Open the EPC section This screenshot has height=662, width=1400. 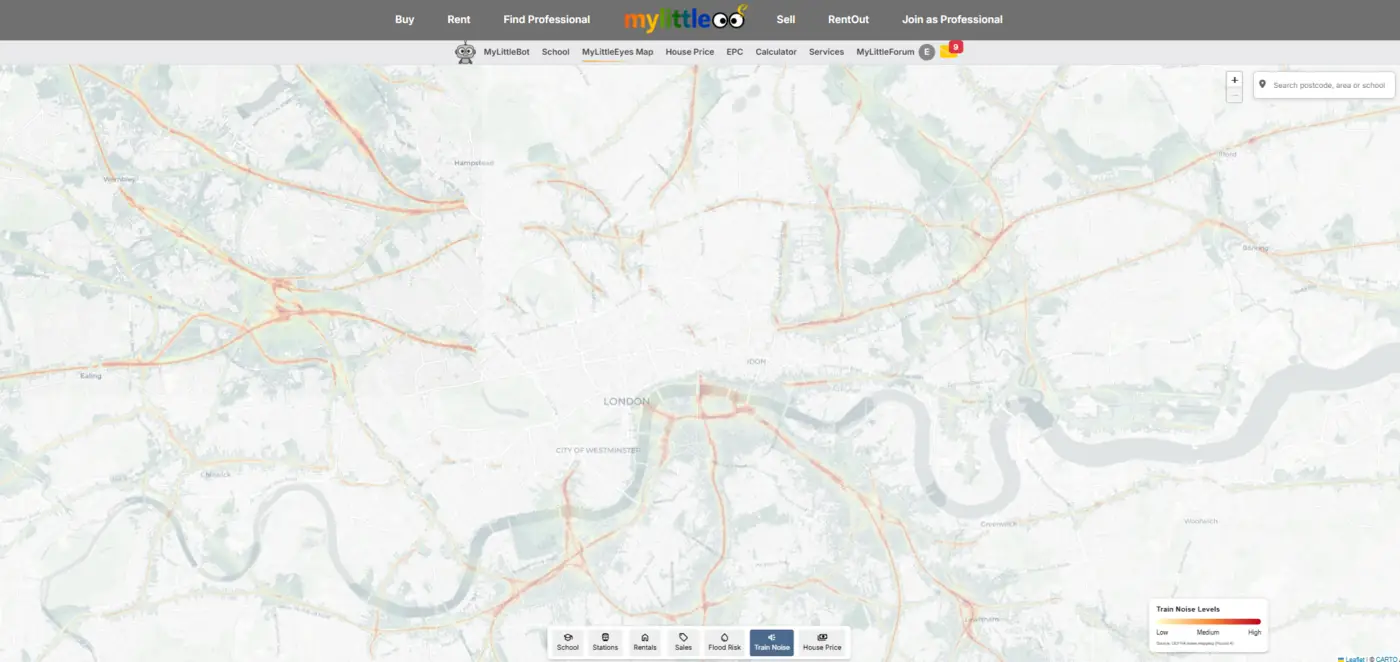coord(734,51)
